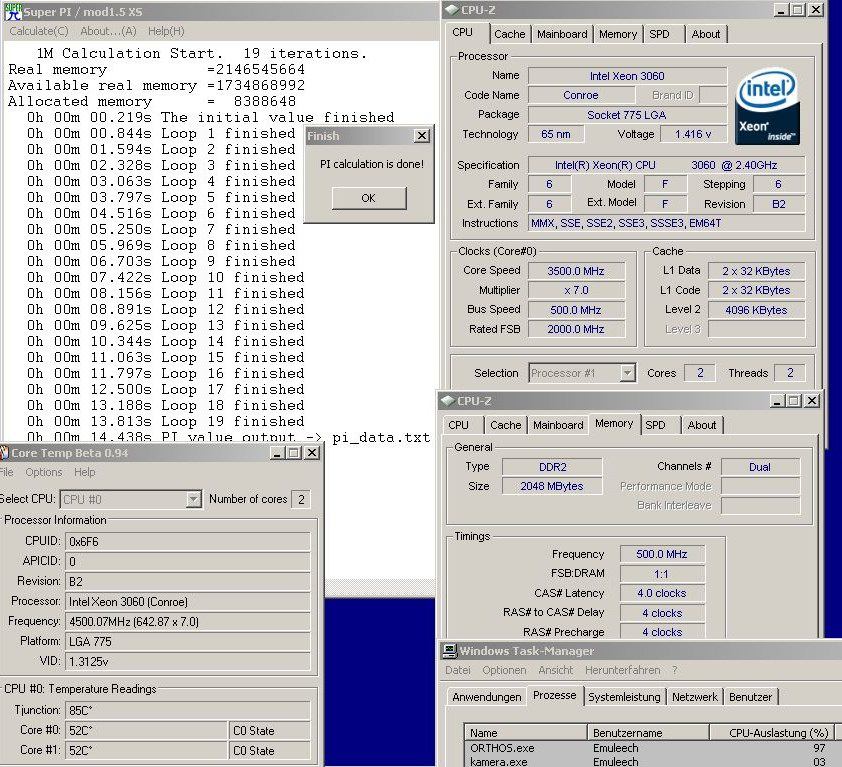842x767 pixels.
Task: Close the Core Temp window
Action: [312, 453]
